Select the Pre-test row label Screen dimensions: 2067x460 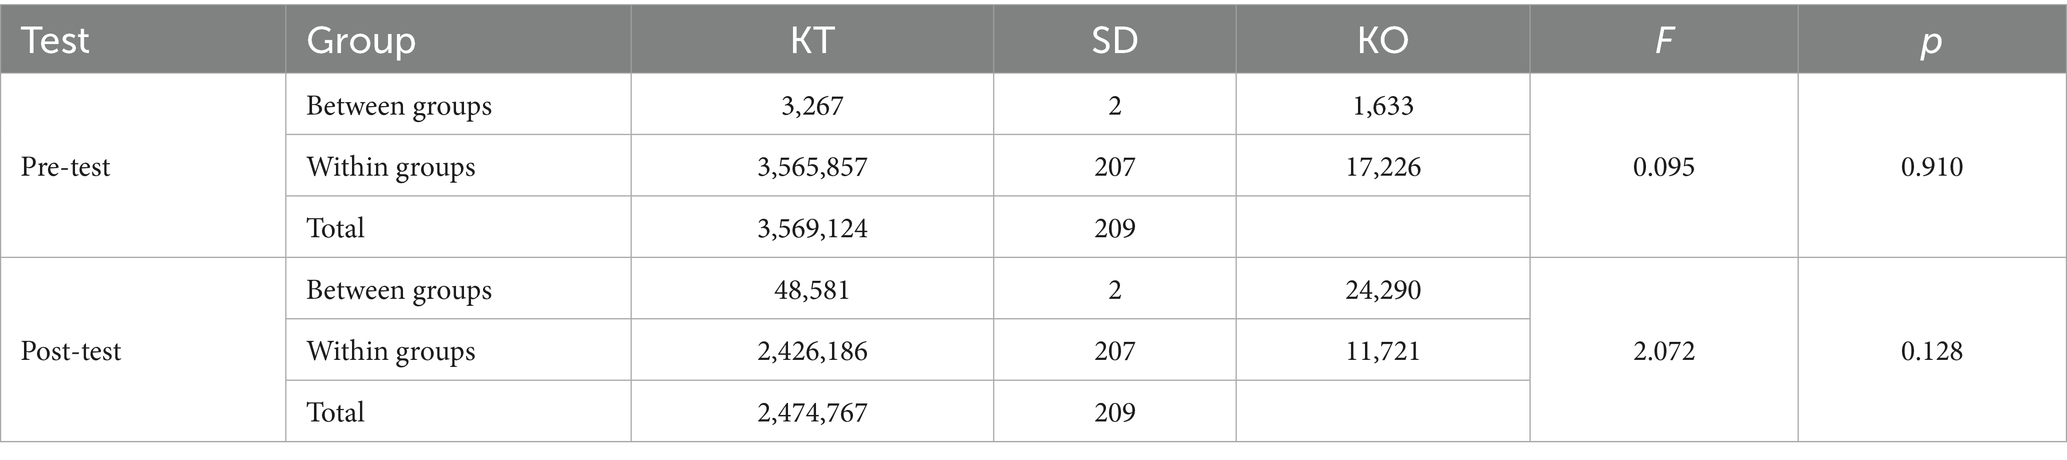point(65,166)
